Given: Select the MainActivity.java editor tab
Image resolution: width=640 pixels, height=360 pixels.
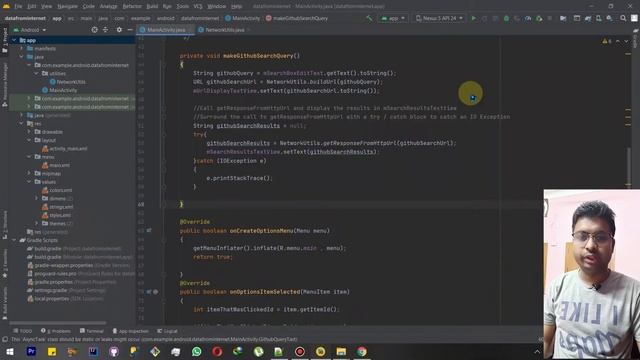Looking at the screenshot, I should point(166,30).
